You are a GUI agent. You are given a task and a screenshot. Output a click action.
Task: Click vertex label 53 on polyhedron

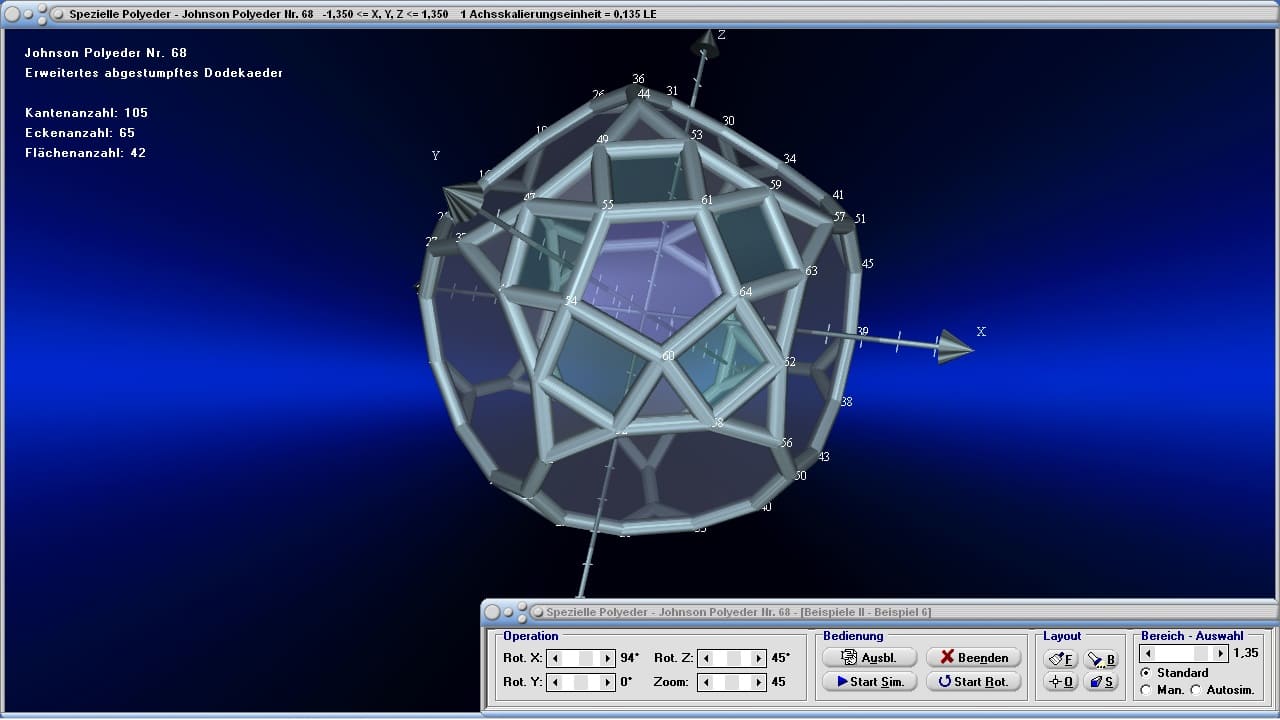click(x=696, y=135)
